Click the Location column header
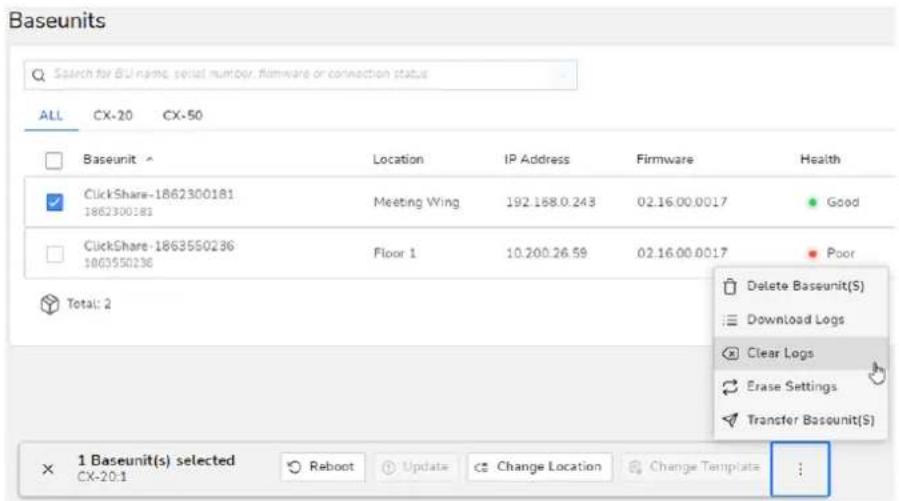899x501 pixels. (x=398, y=159)
